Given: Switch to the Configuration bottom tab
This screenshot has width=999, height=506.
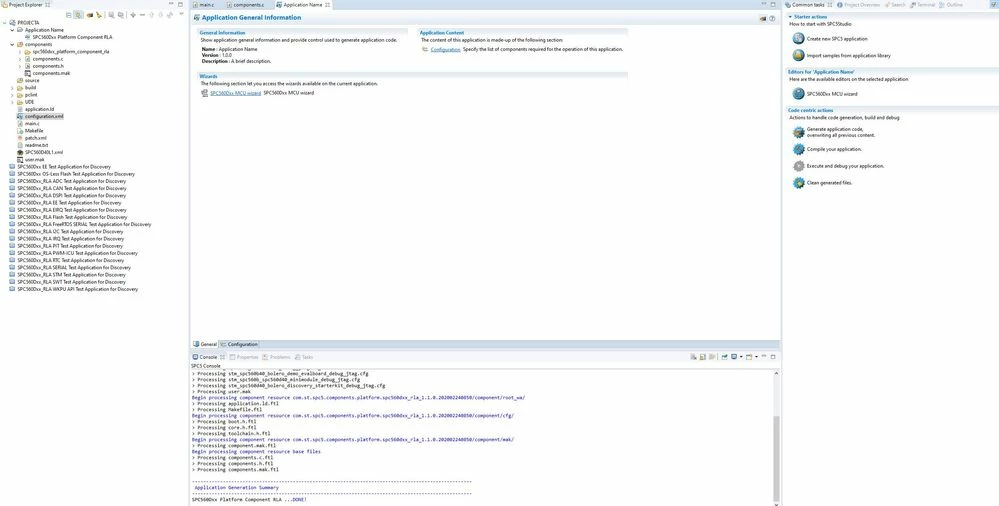Looking at the screenshot, I should point(239,344).
